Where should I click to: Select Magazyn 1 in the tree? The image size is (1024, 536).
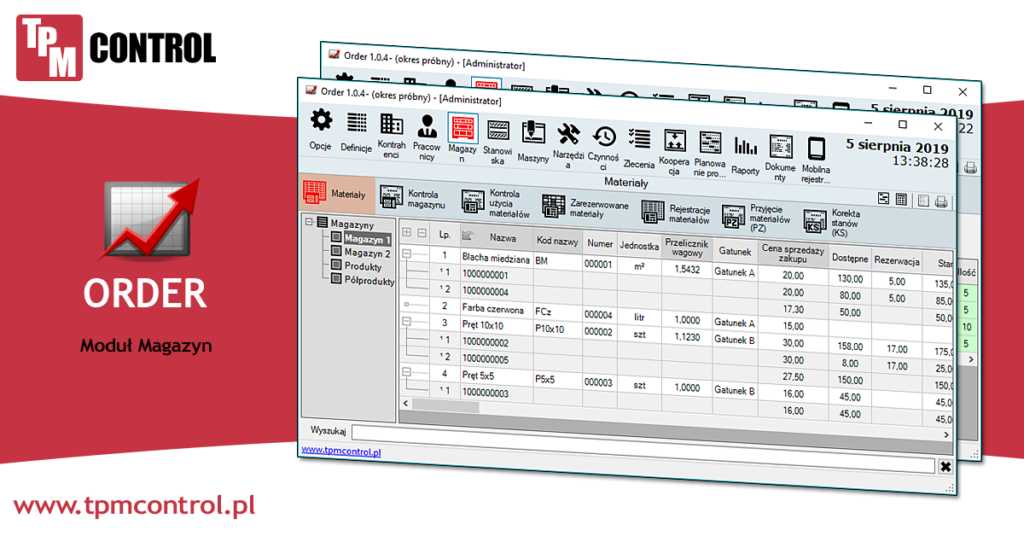click(367, 239)
